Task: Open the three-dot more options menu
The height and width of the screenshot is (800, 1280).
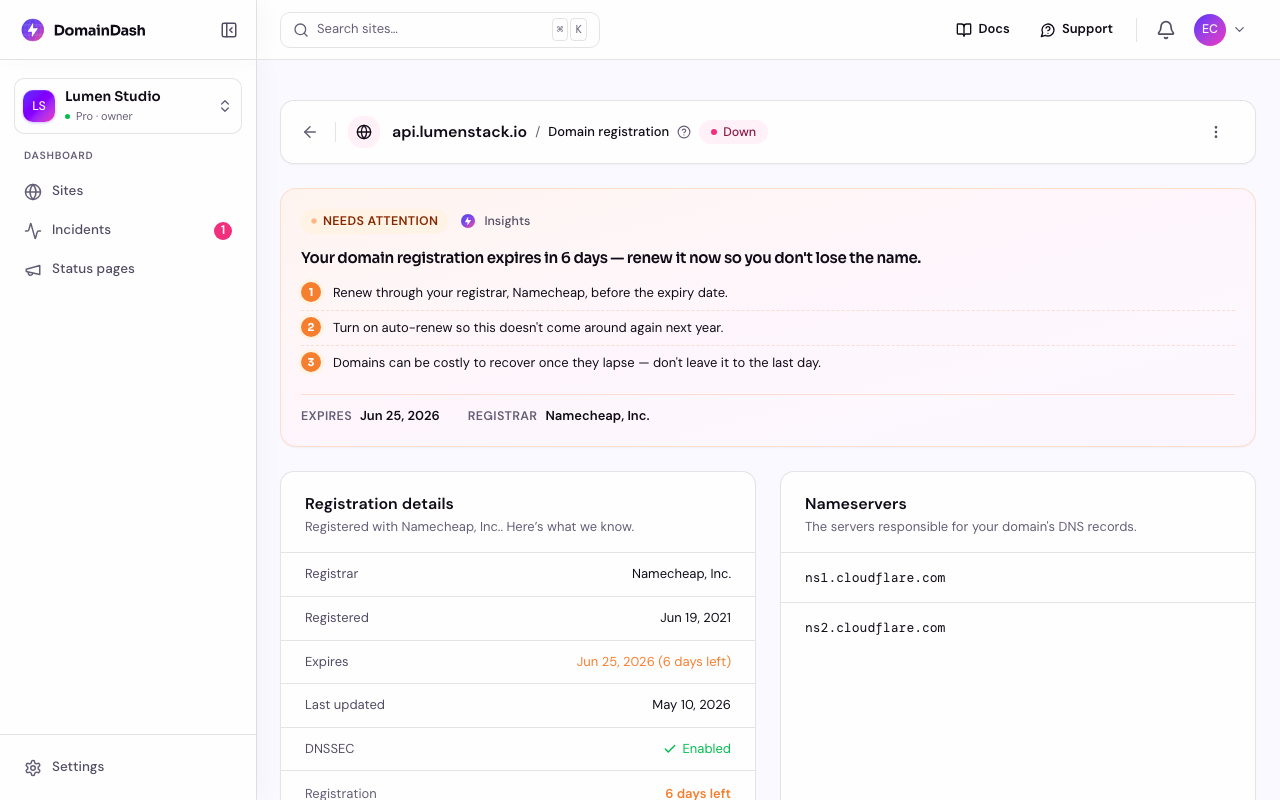Action: pyautogui.click(x=1216, y=132)
